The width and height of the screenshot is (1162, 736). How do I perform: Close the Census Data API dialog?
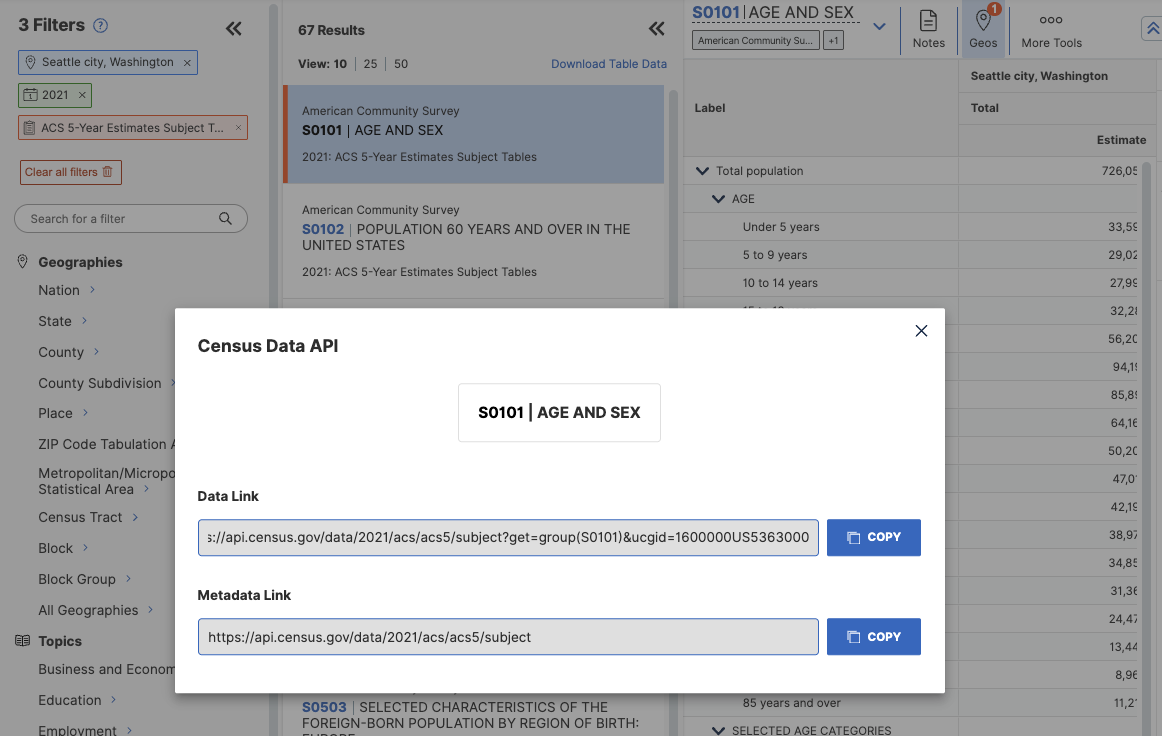[x=921, y=331]
